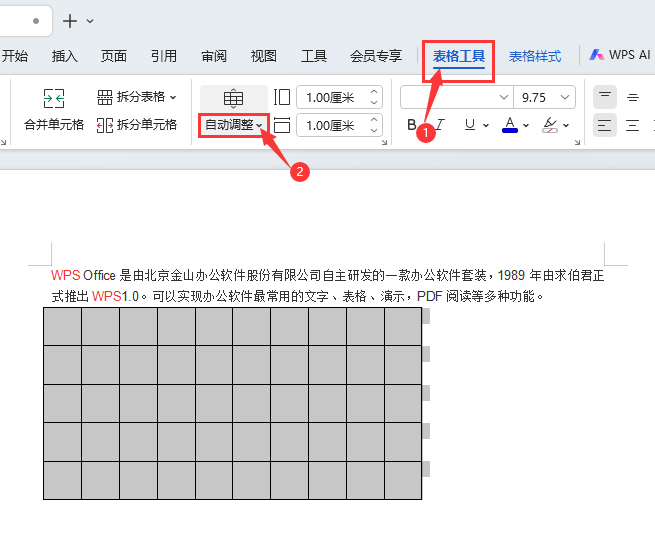Open the 会员专享 tab
The image size is (655, 549).
coord(376,56)
